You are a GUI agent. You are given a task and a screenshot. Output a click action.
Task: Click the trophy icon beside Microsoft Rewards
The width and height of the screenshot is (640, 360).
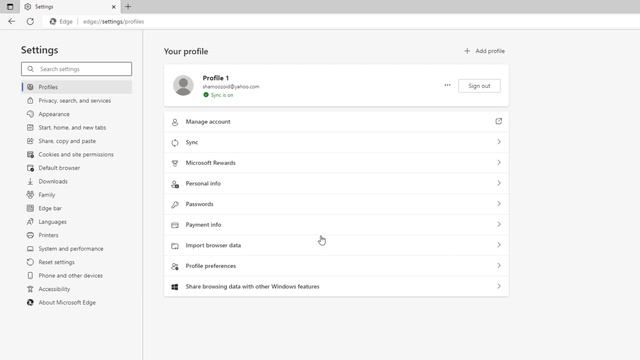point(175,163)
